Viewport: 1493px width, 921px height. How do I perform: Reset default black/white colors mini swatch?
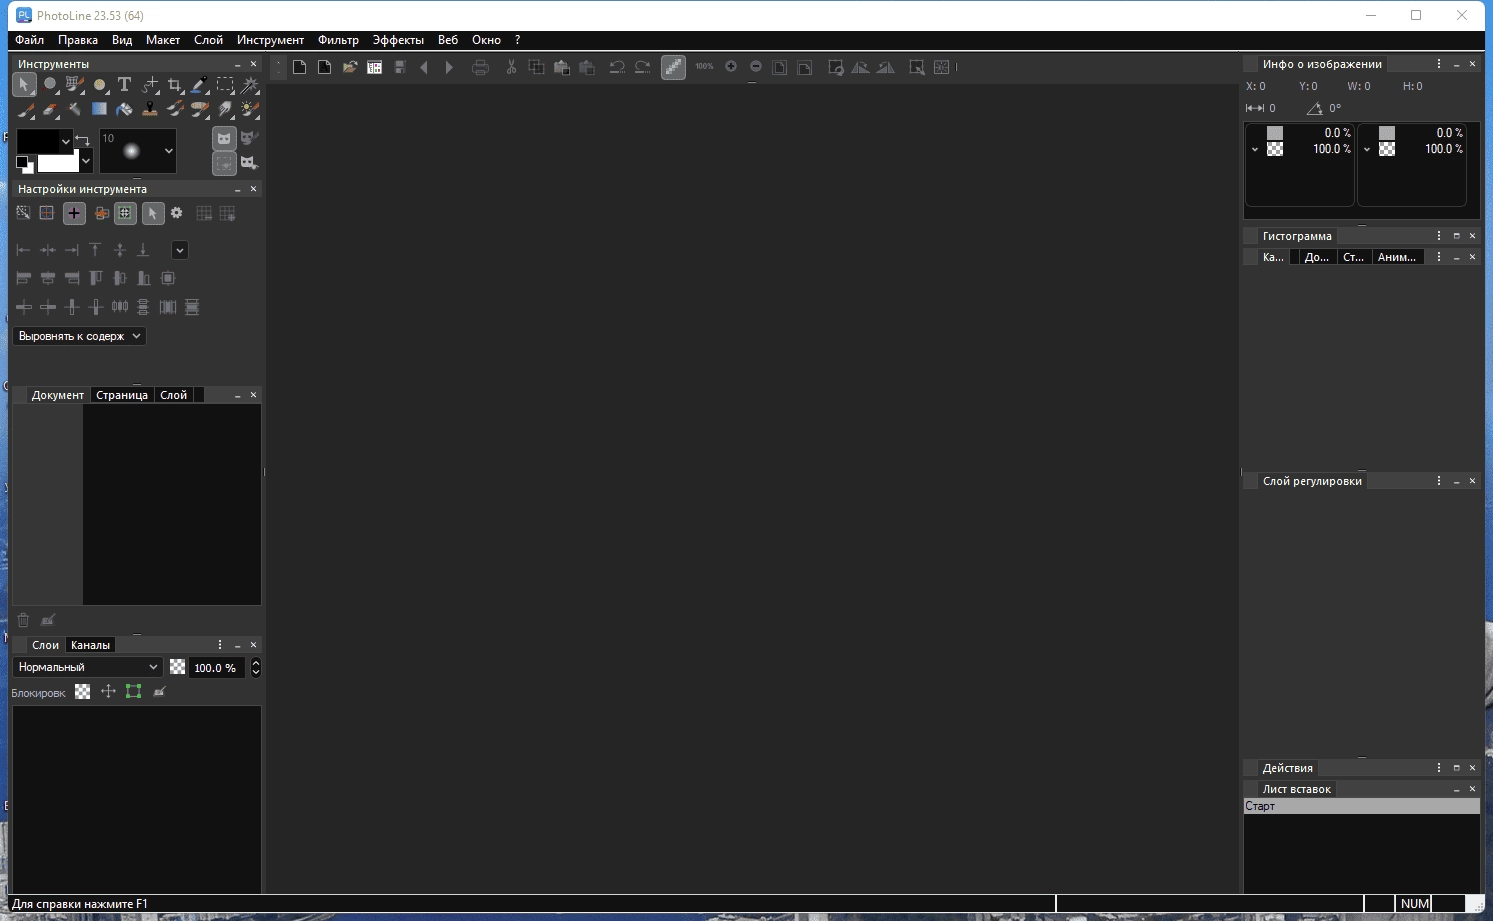point(24,164)
